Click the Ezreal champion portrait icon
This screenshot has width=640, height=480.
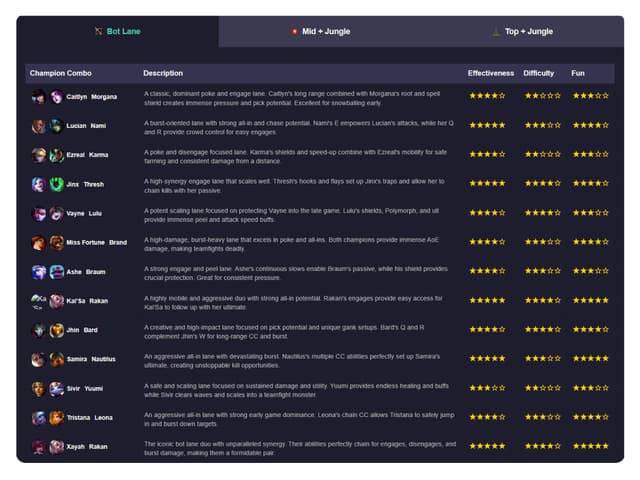click(x=39, y=155)
